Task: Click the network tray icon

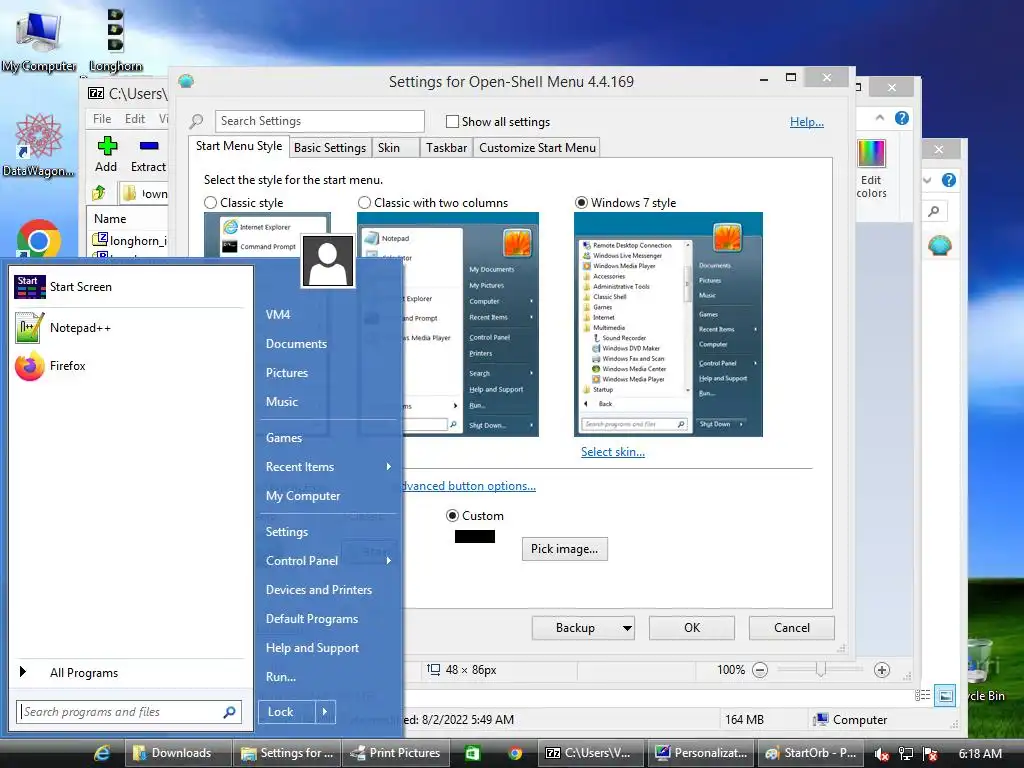Action: point(906,754)
